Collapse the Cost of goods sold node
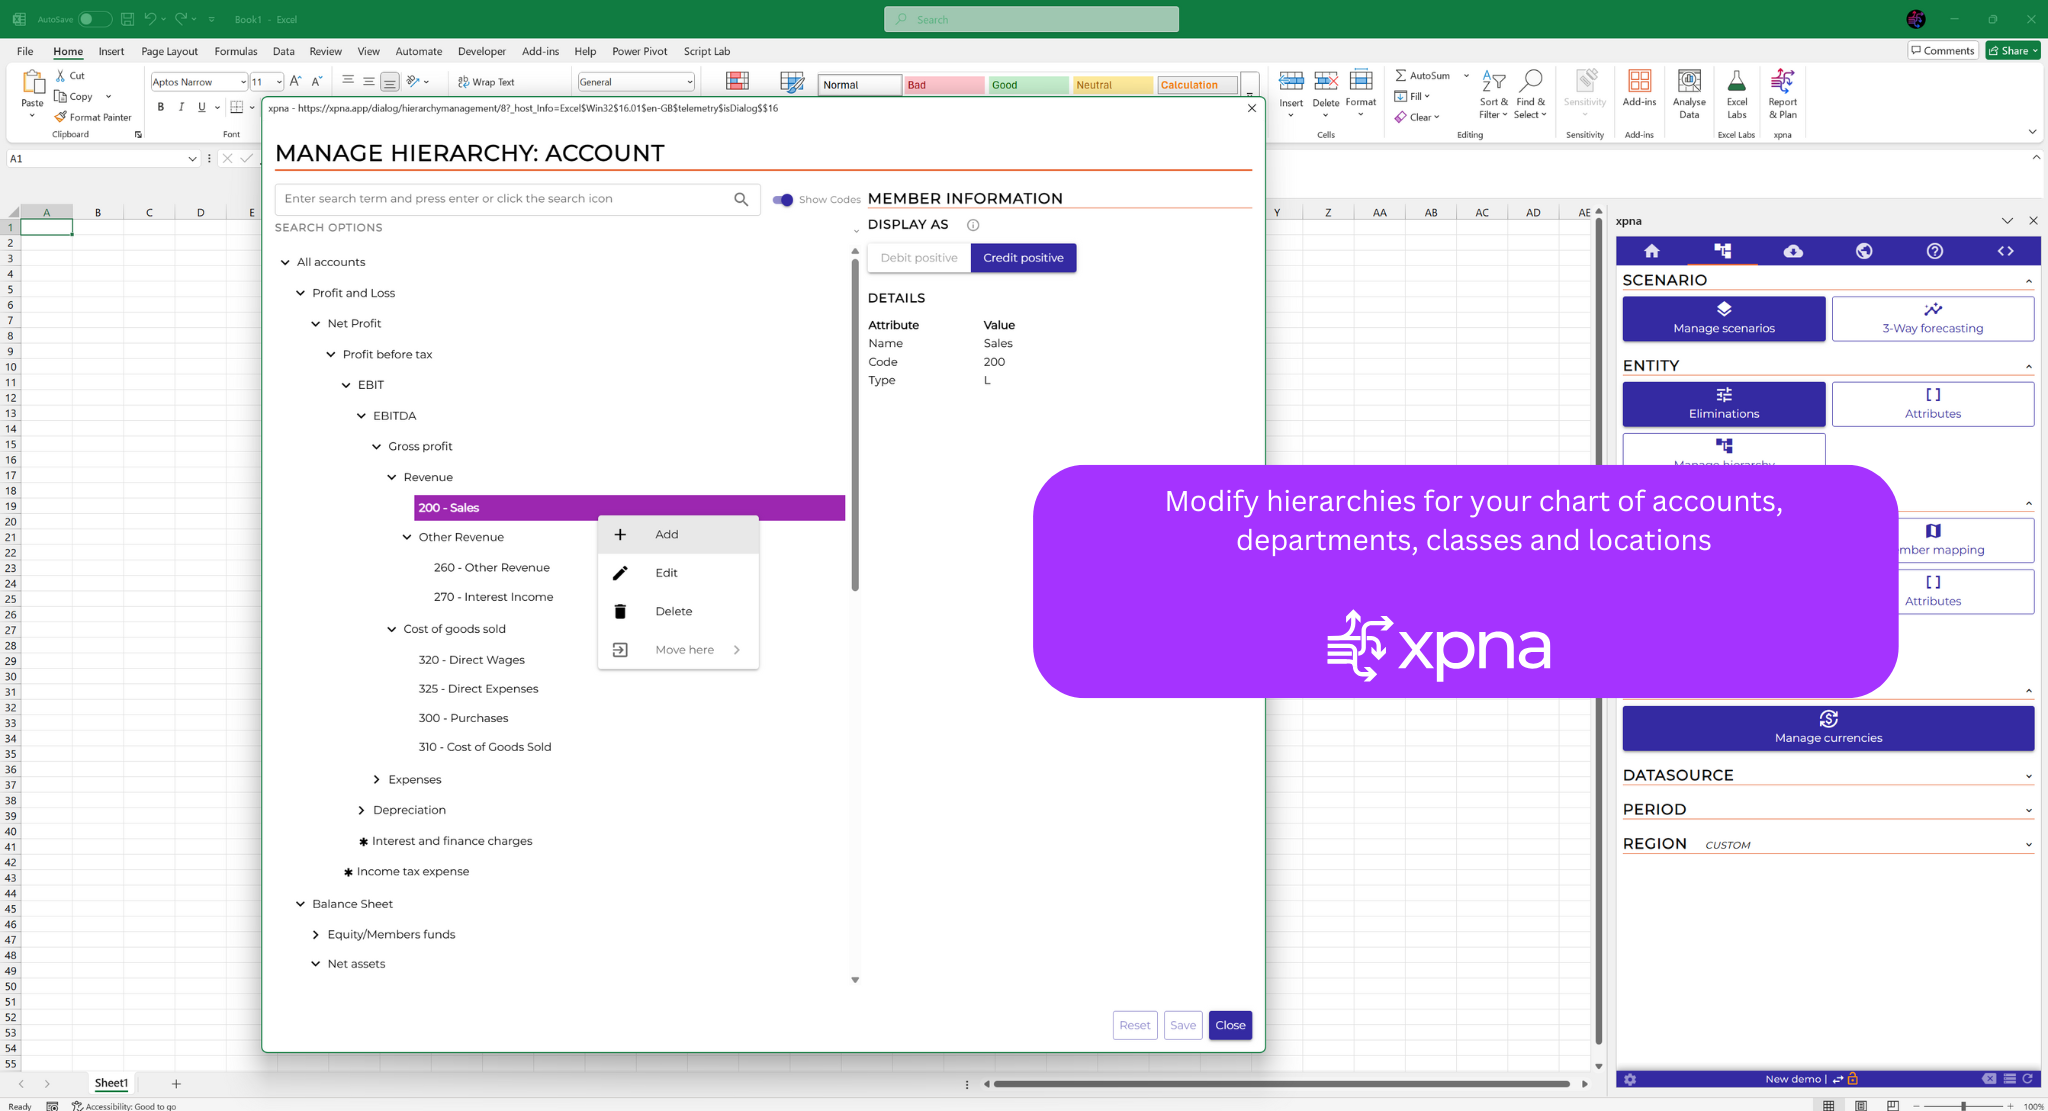Viewport: 2048px width, 1111px height. tap(392, 629)
